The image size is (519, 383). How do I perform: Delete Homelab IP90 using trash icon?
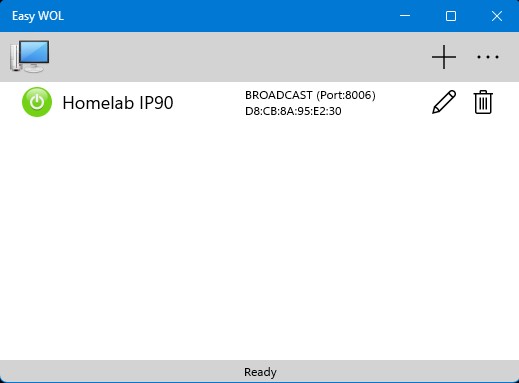click(x=483, y=102)
